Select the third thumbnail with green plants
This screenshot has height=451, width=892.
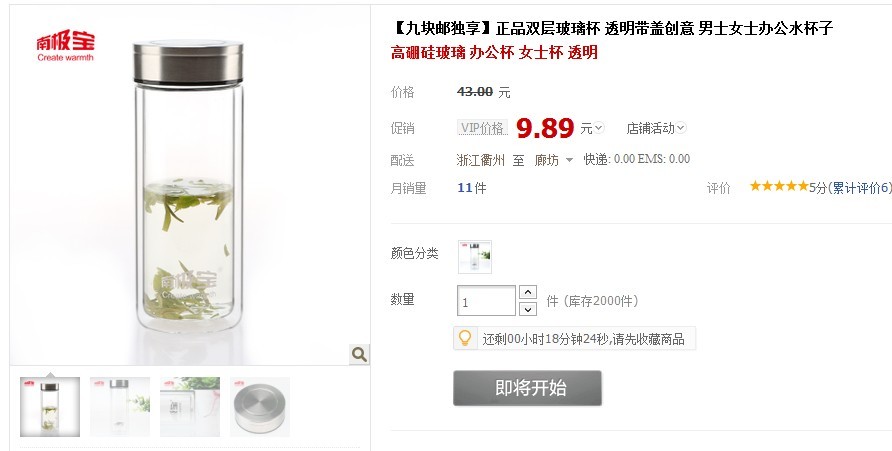point(190,407)
